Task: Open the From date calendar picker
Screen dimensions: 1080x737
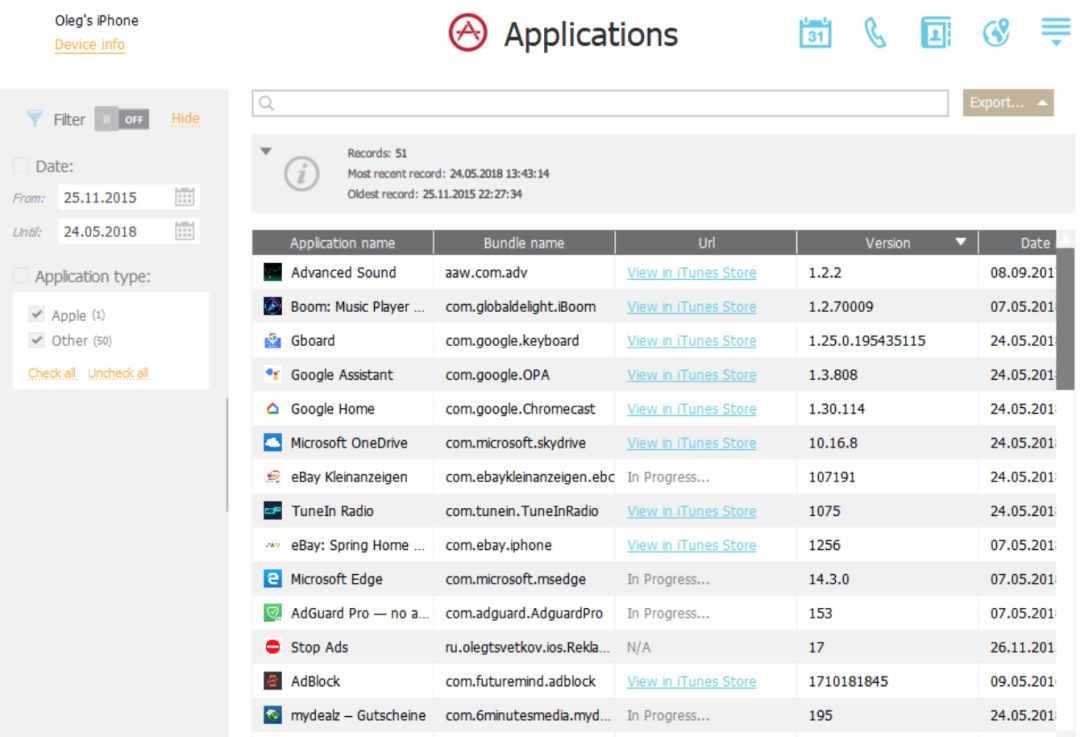Action: coord(185,197)
